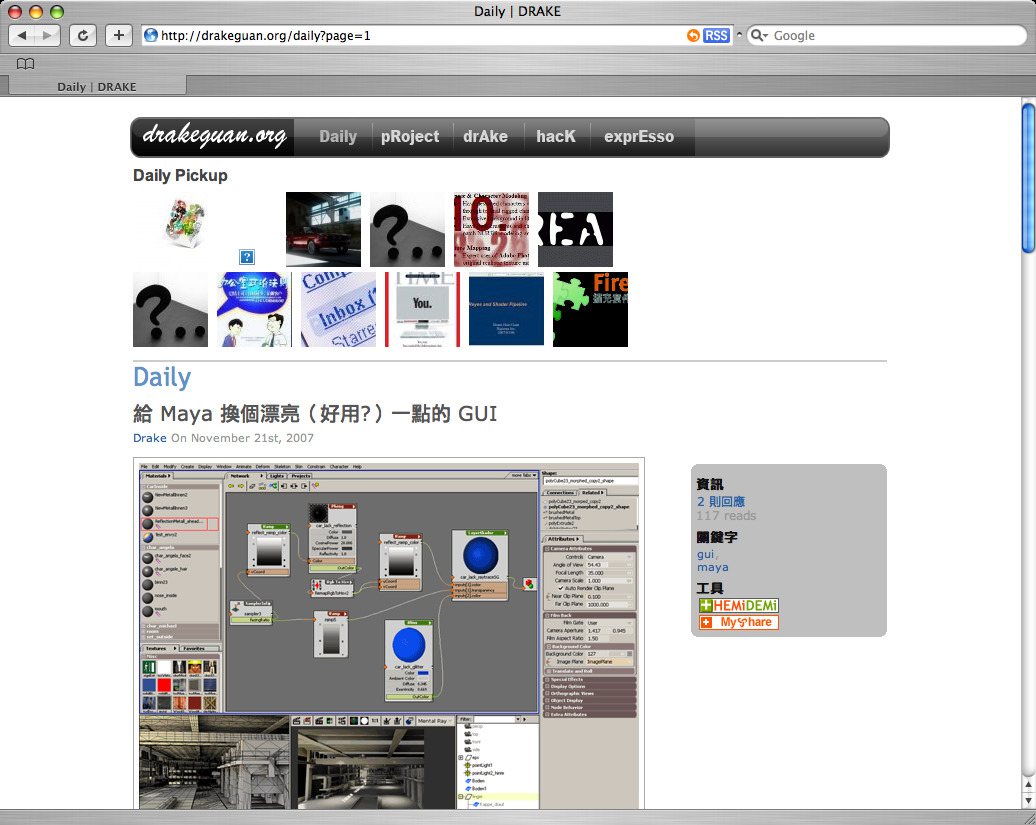Open the bookmarks book icon
The image size is (1036, 825).
(25, 64)
